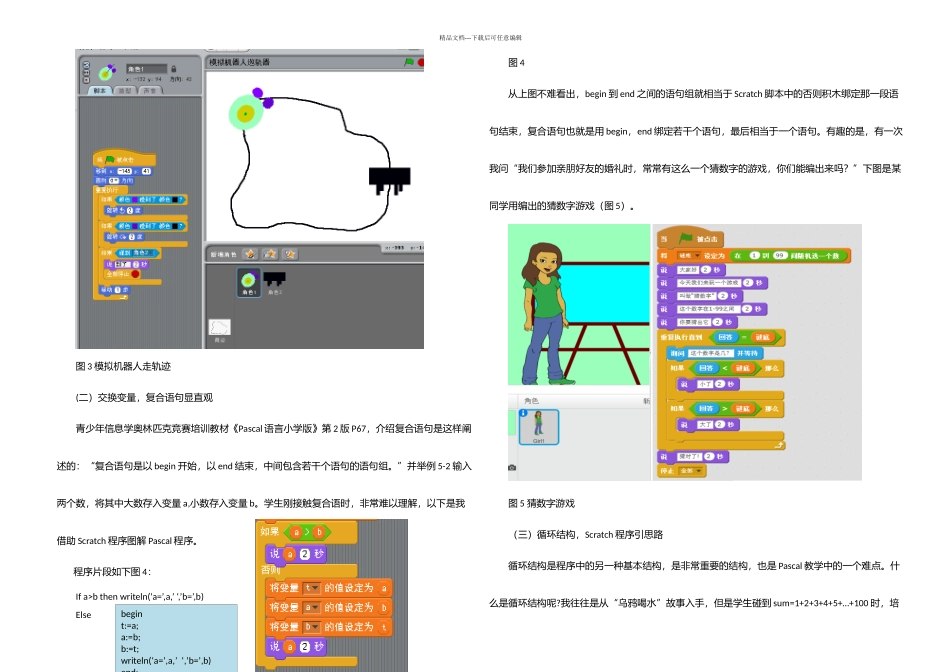This screenshot has width=950, height=672.
Task: Click '小了' text field in say block
Action: tap(705, 384)
